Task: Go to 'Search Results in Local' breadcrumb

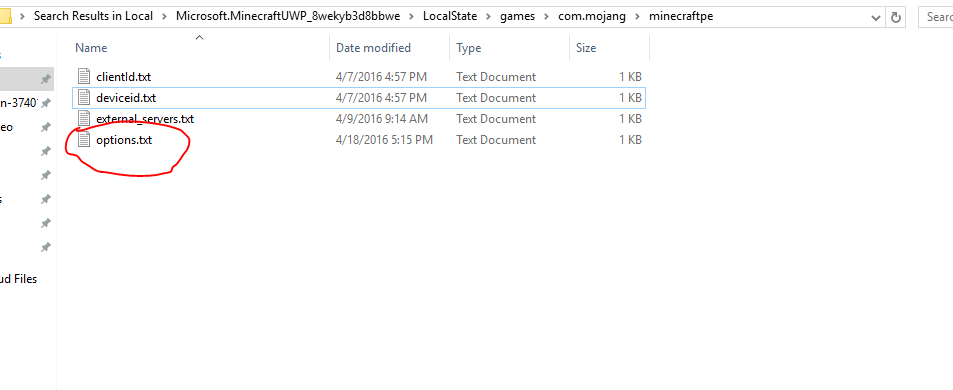Action: click(93, 16)
